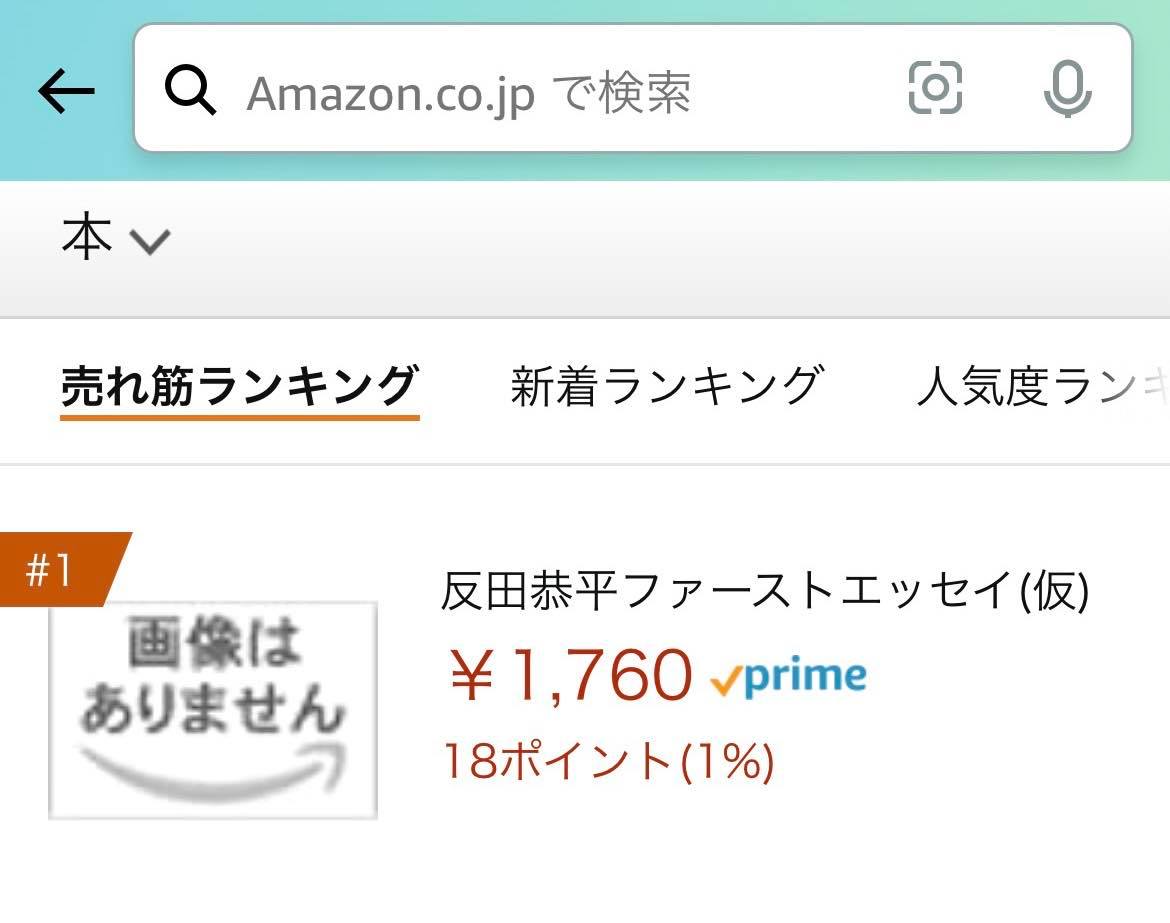Open the 人気度ランキング tab
This screenshot has width=1170, height=923.
pyautogui.click(x=1042, y=387)
